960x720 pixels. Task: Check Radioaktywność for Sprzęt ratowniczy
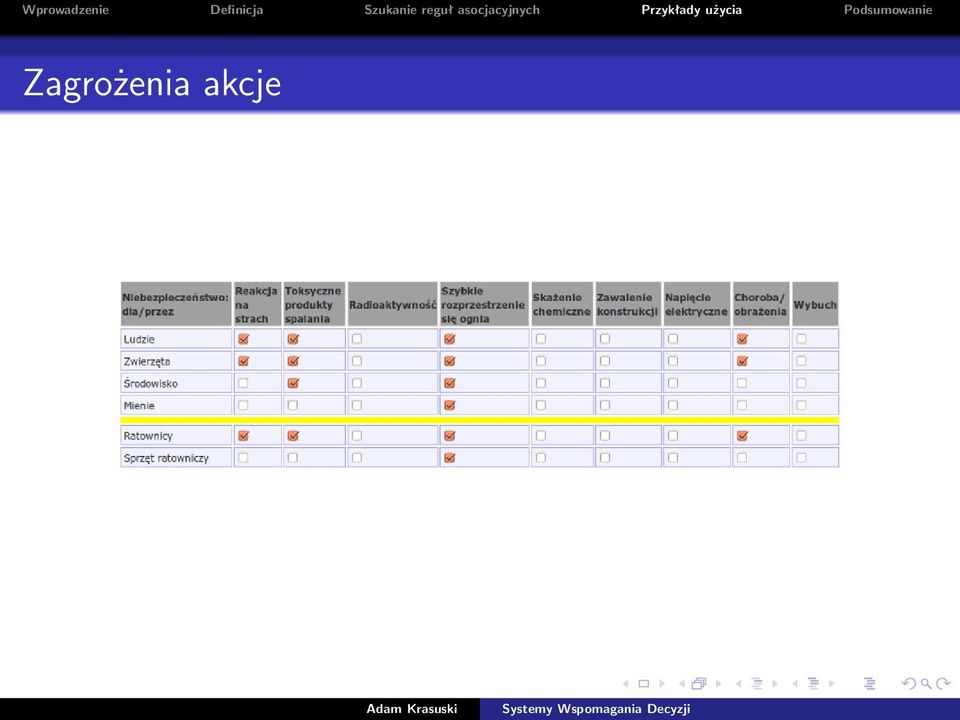(357, 458)
